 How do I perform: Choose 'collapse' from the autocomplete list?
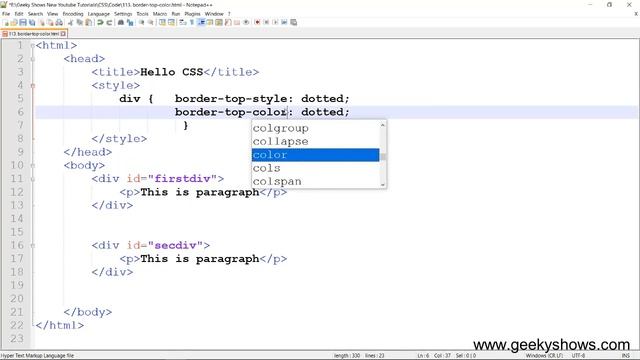(316, 142)
